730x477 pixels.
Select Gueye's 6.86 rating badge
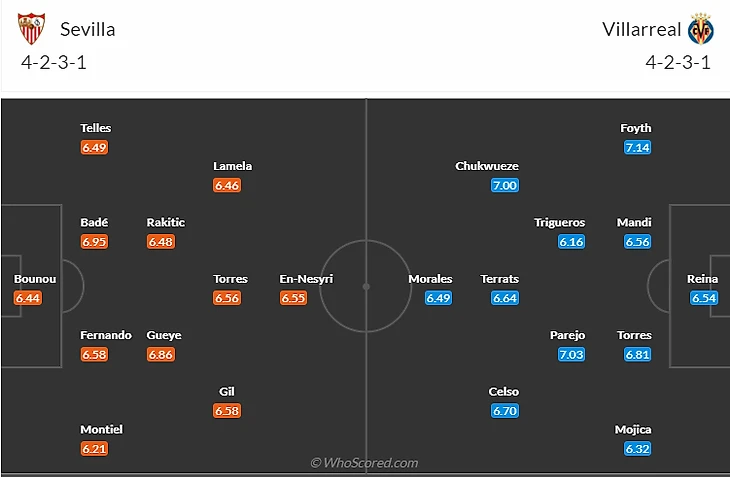[x=160, y=354]
